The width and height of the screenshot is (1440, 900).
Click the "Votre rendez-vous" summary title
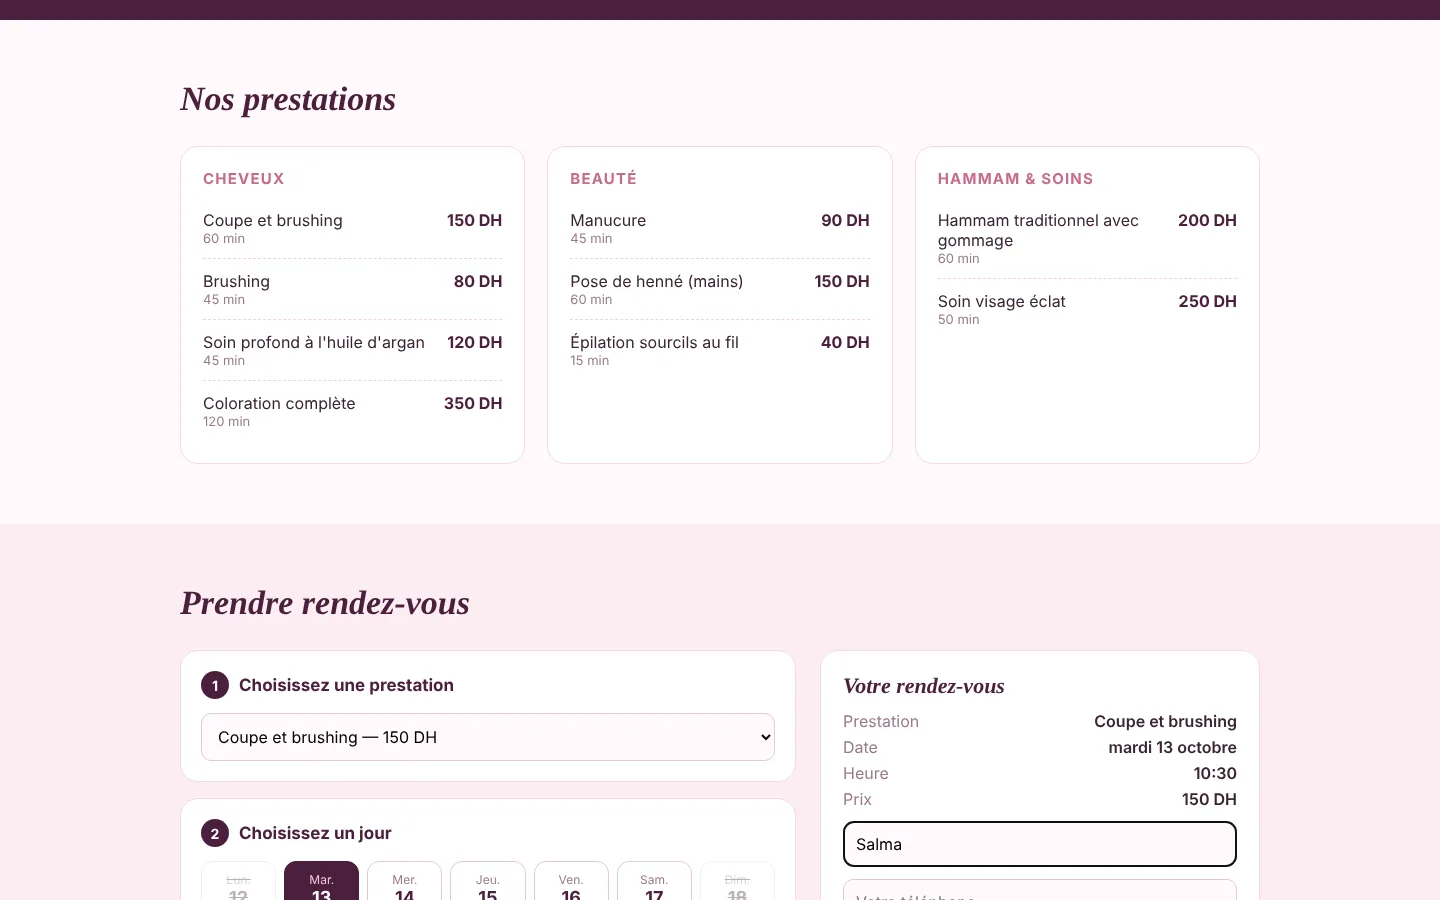[x=924, y=686]
